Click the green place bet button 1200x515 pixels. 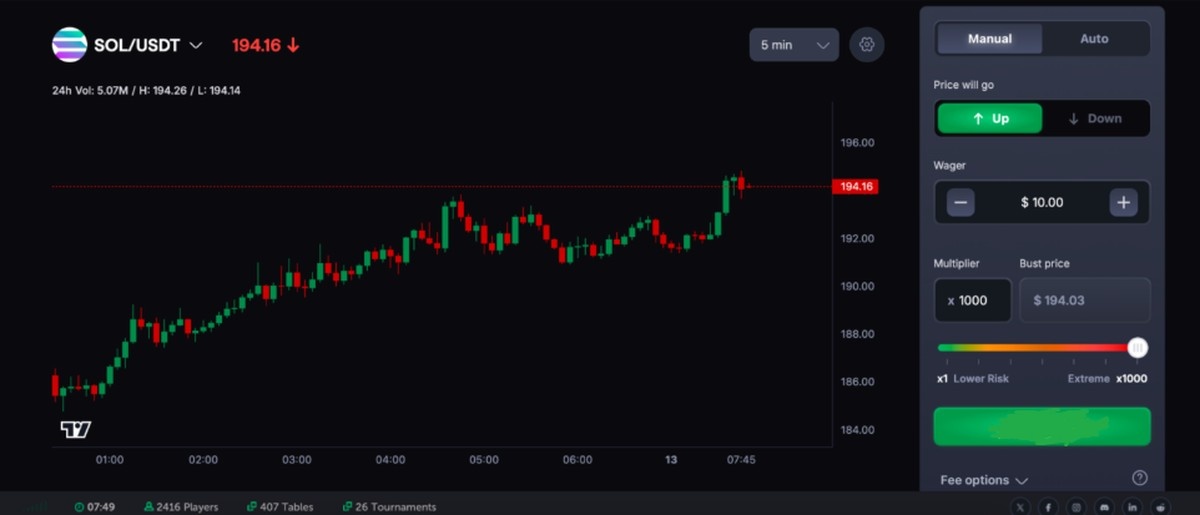click(1042, 426)
